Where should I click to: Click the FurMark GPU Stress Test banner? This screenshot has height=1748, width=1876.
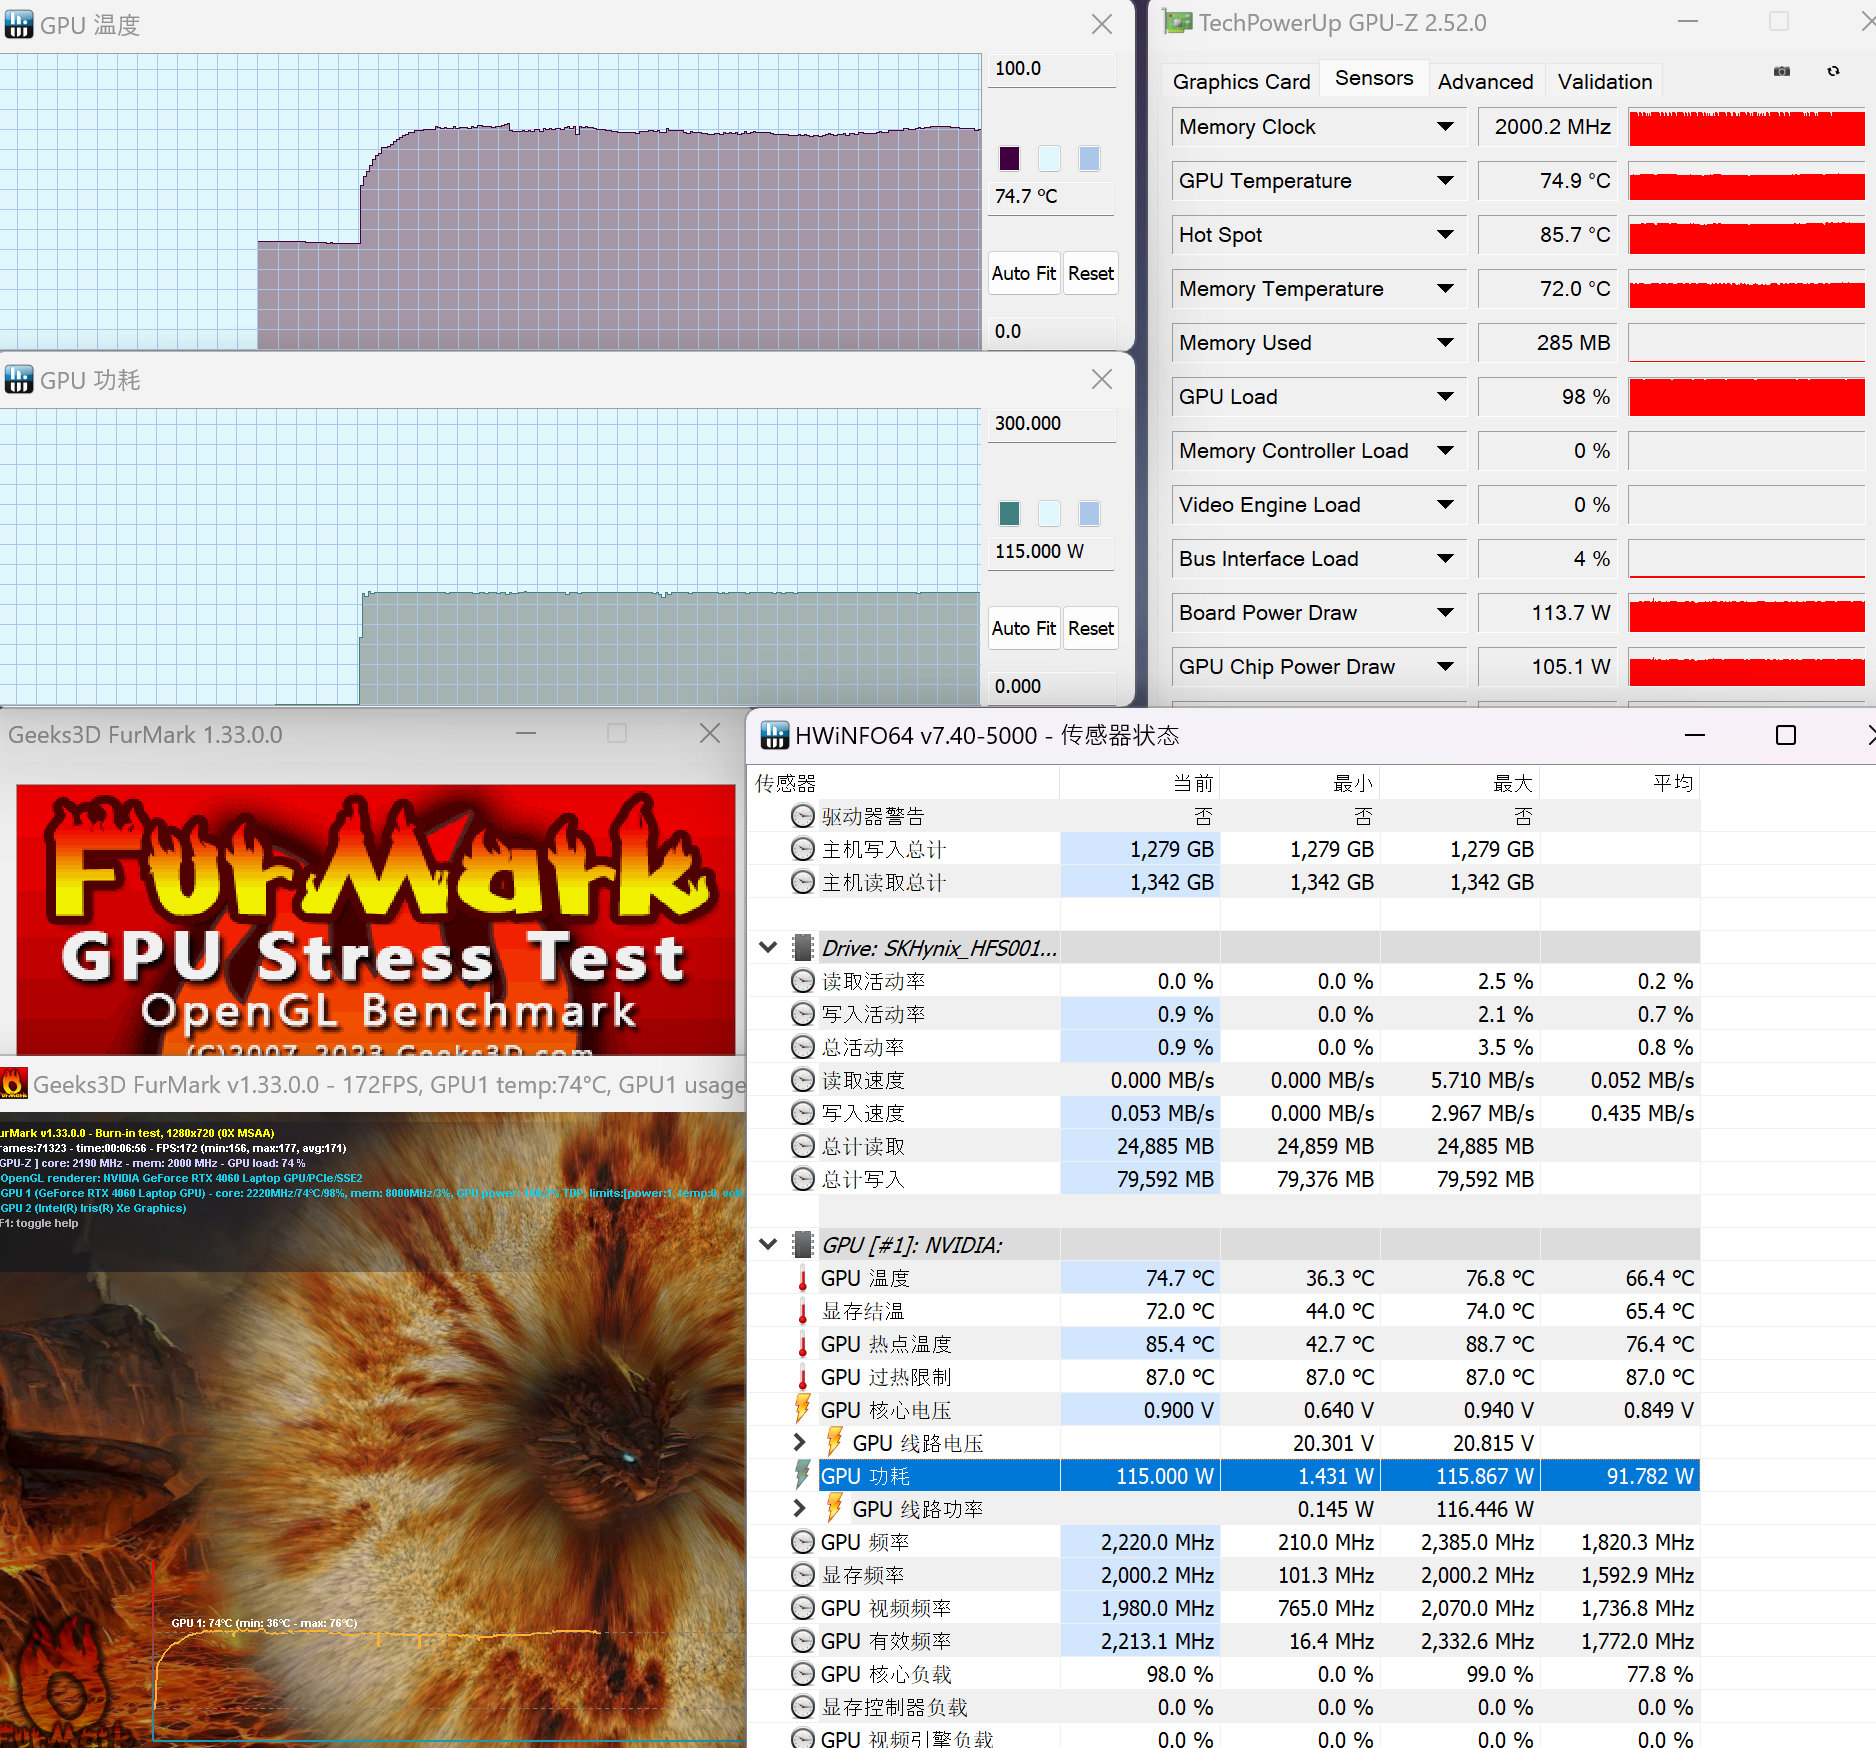[376, 919]
